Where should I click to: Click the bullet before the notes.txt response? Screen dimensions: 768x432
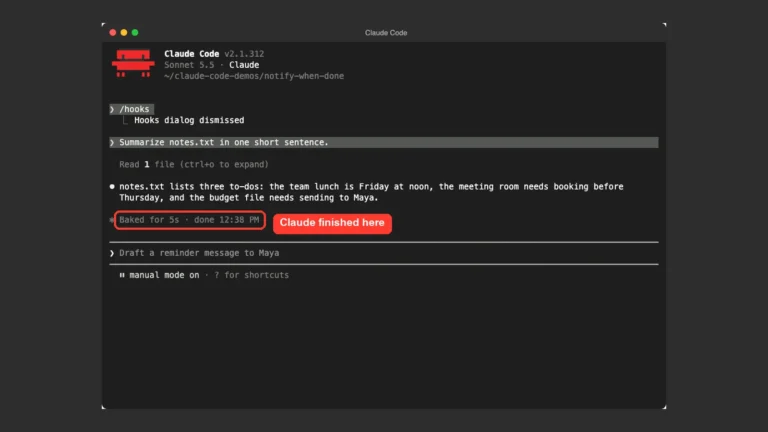(x=112, y=187)
